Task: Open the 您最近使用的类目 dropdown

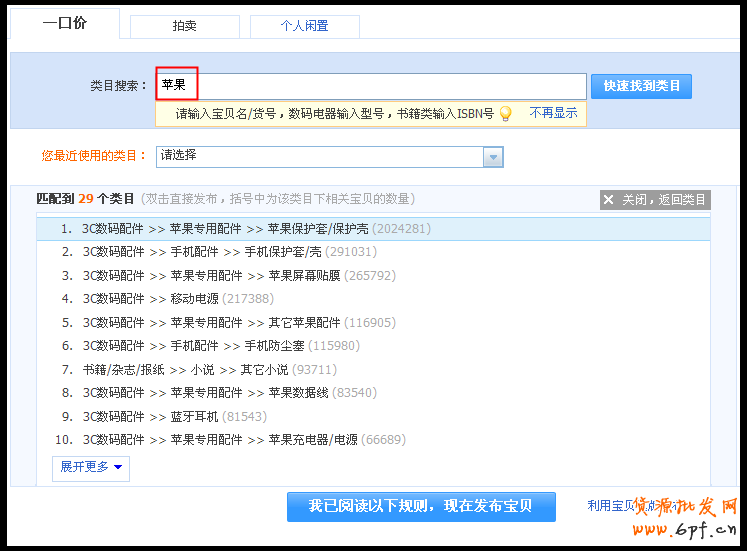Action: (x=320, y=157)
